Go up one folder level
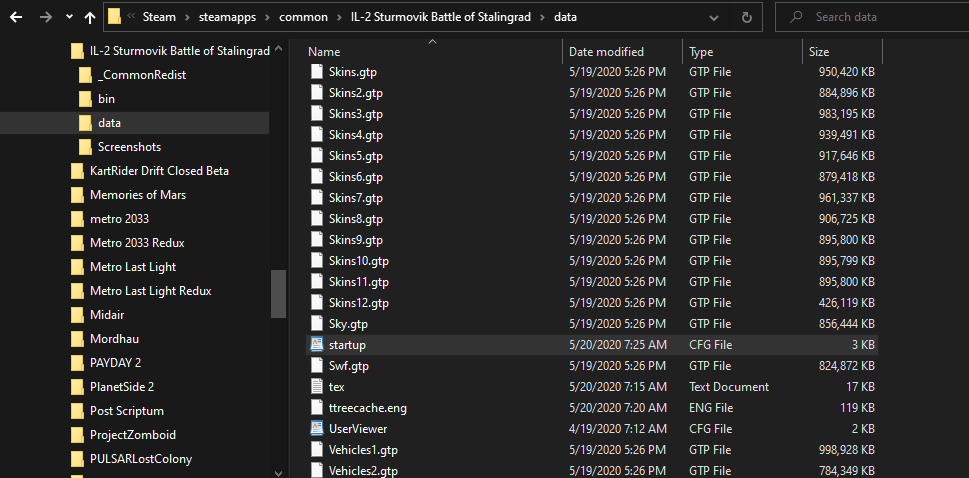The image size is (969, 478). pos(90,17)
